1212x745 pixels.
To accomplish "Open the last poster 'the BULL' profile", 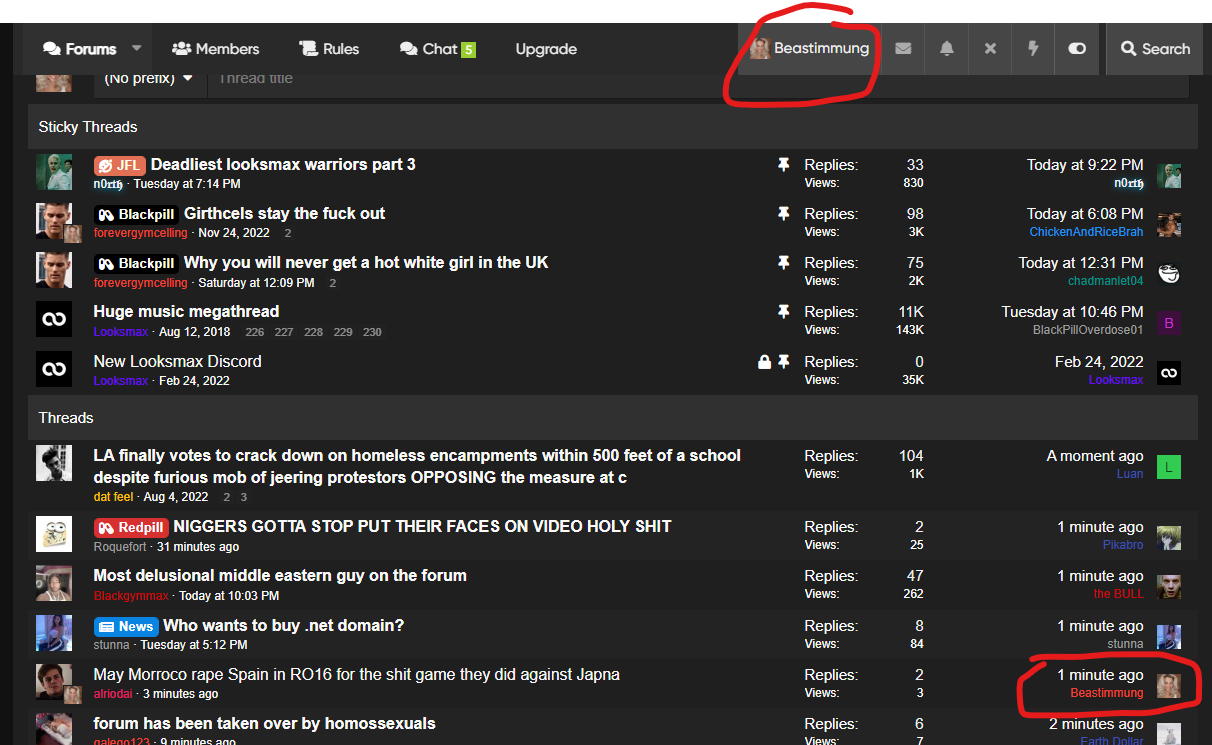I will pos(1118,594).
